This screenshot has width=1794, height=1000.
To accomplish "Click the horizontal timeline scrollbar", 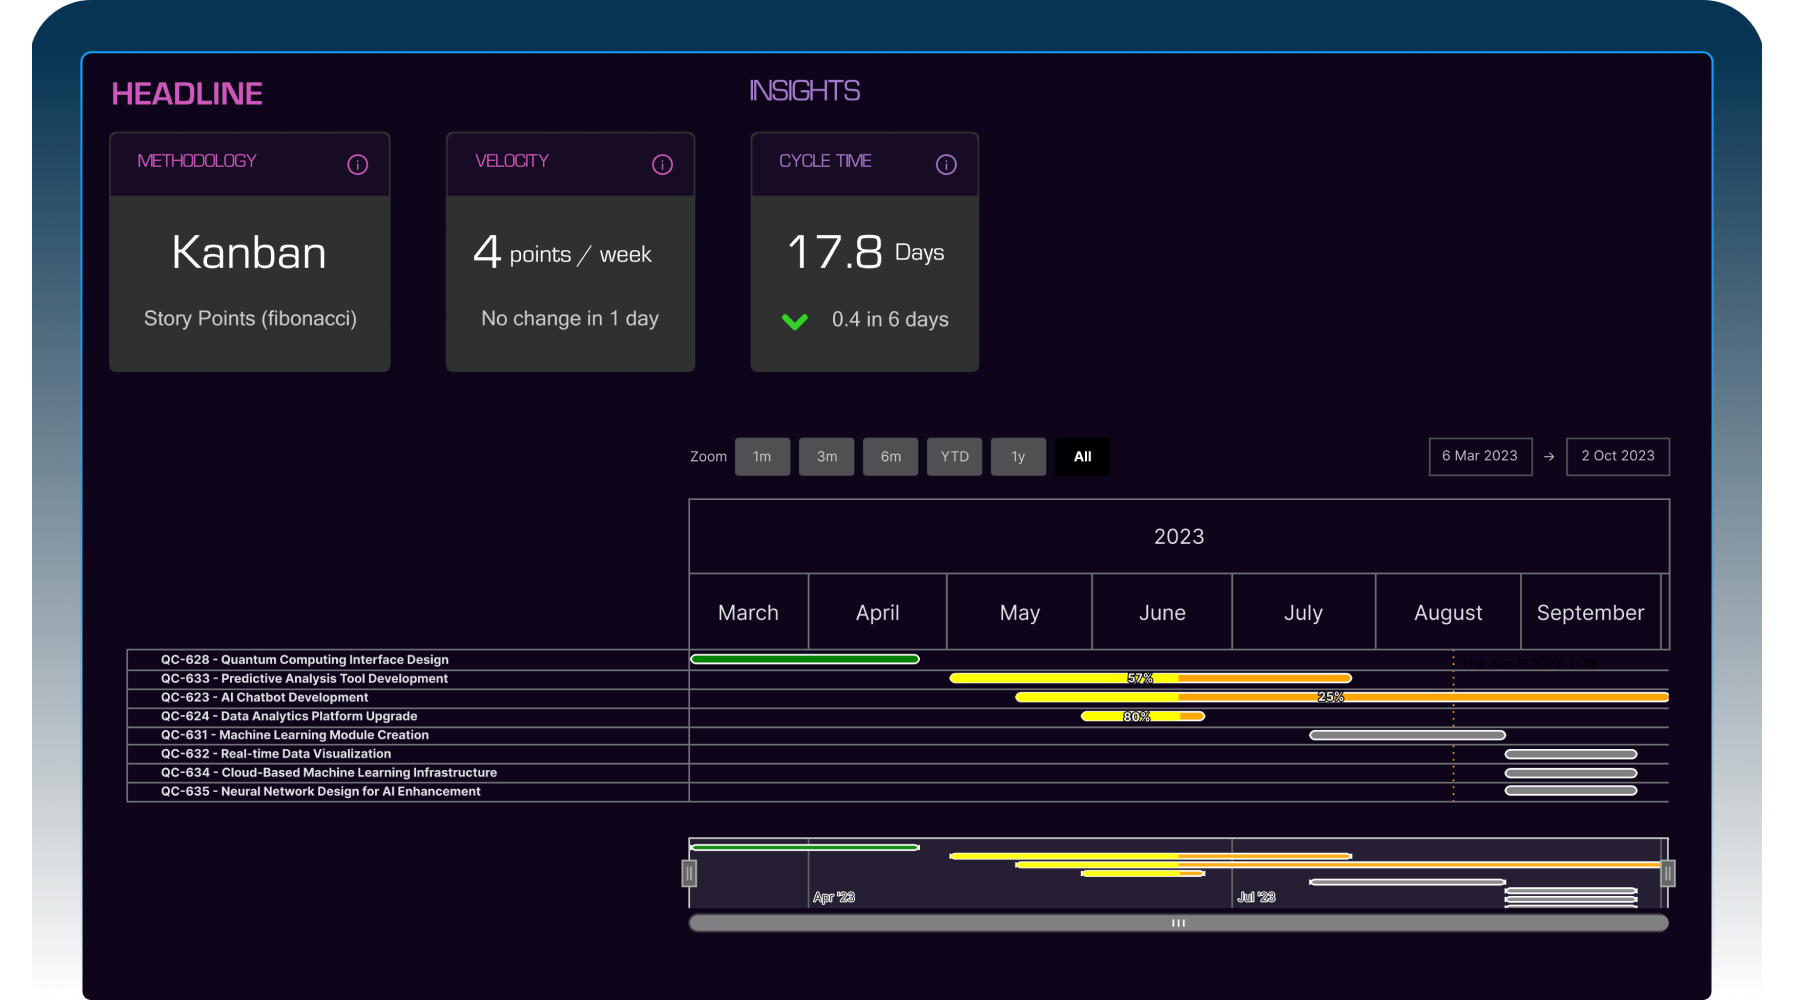I will [1178, 923].
